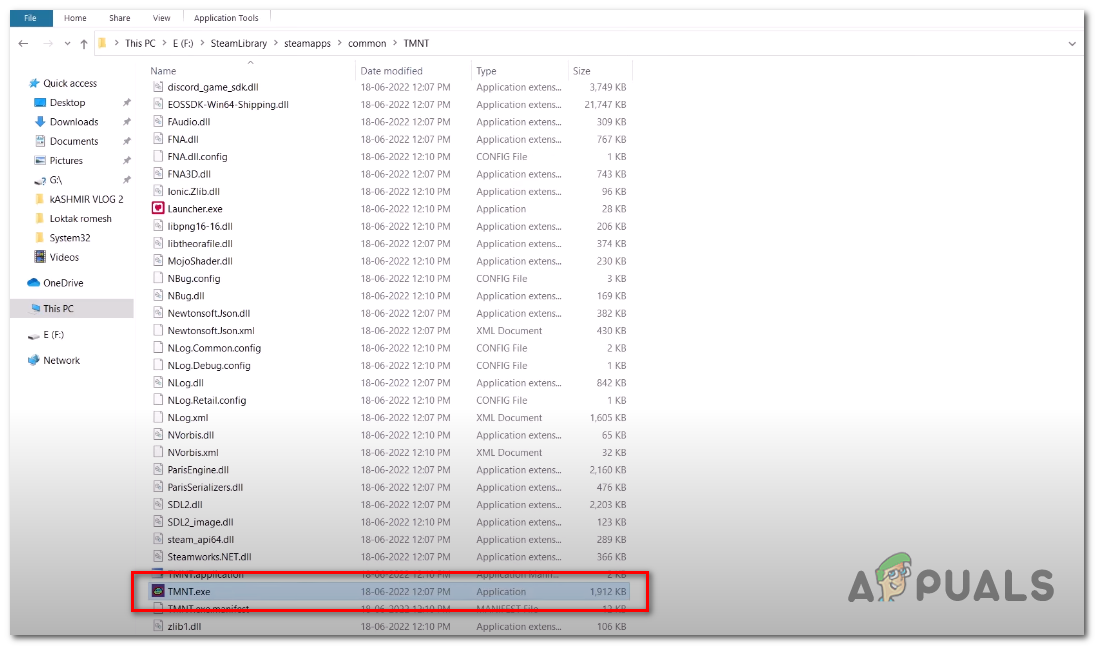Select Network in the sidebar
This screenshot has height=646, width=1095.
[x=61, y=360]
